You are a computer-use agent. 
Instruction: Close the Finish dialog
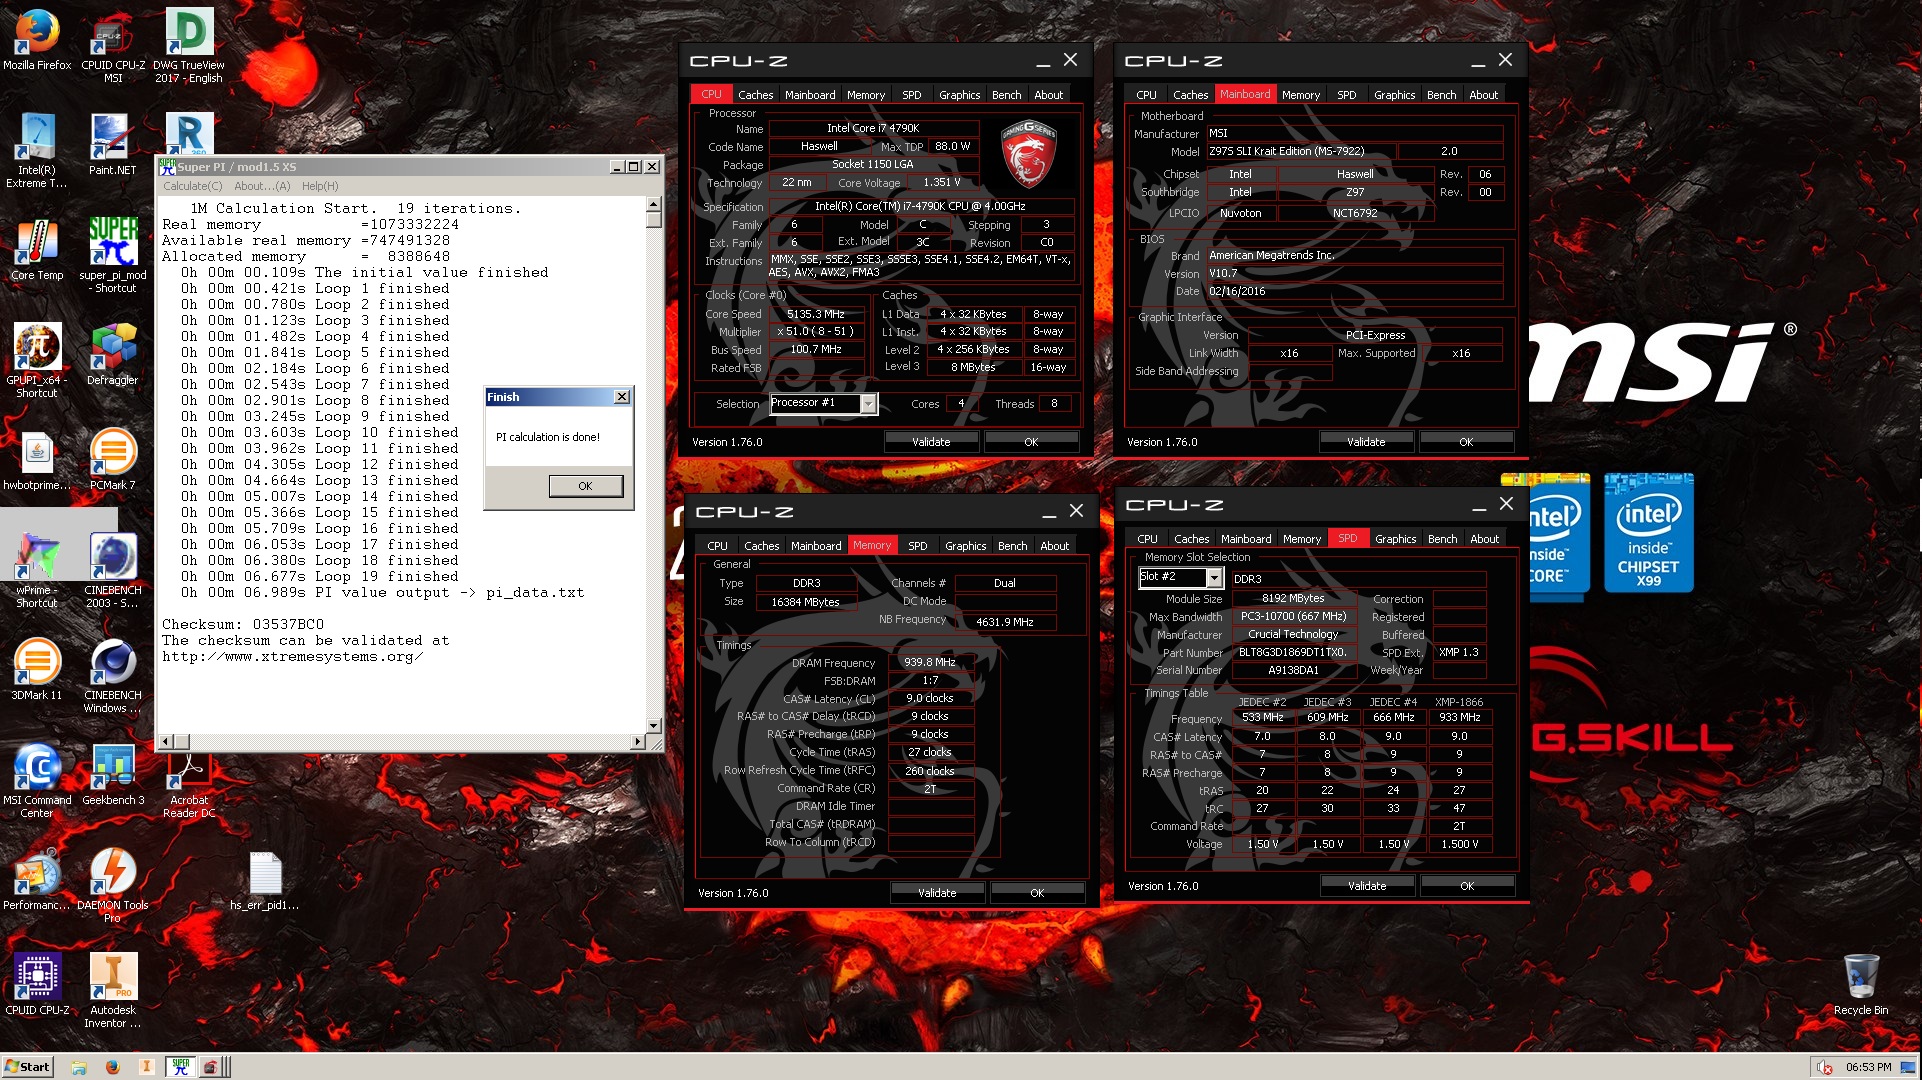tap(622, 397)
